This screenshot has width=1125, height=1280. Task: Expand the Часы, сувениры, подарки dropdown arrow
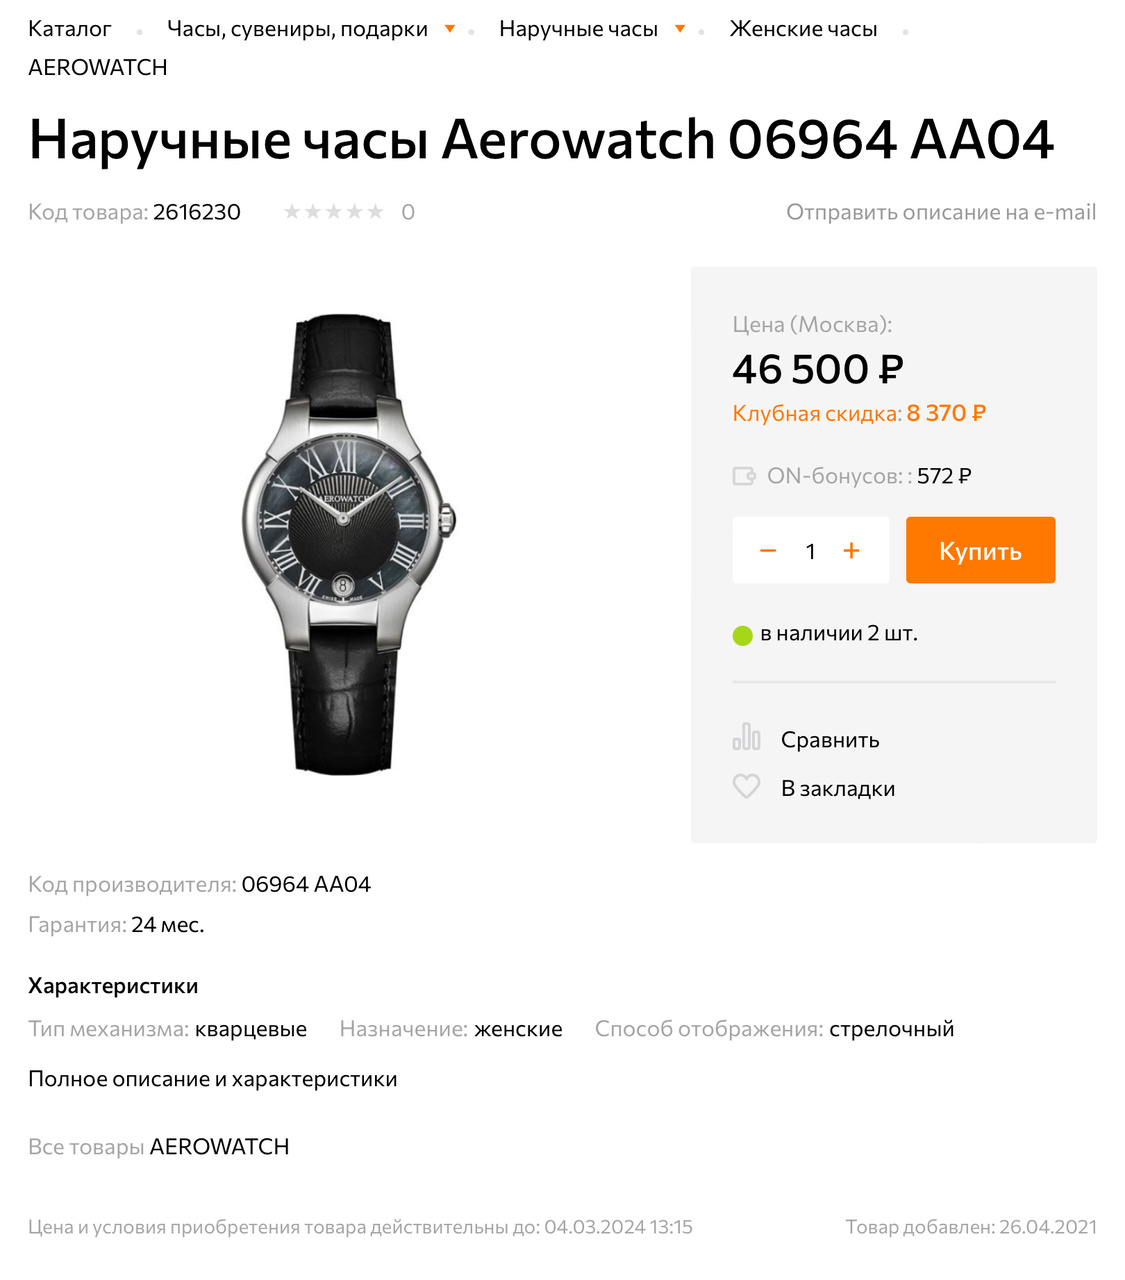[450, 29]
